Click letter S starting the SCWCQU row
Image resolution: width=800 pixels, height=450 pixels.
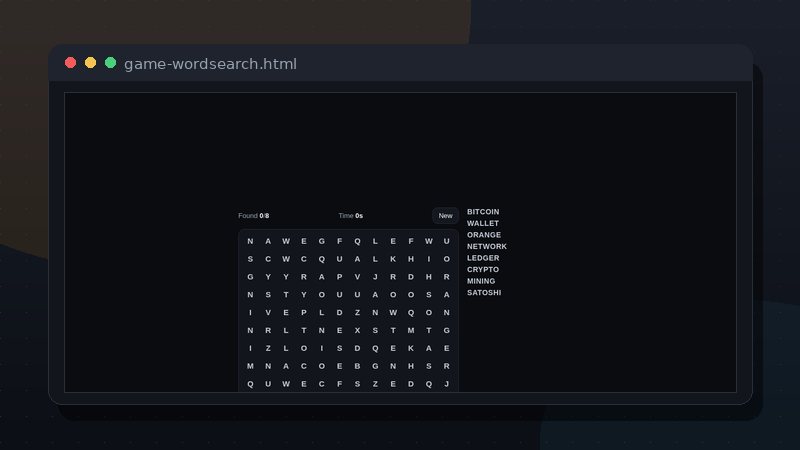(250, 259)
